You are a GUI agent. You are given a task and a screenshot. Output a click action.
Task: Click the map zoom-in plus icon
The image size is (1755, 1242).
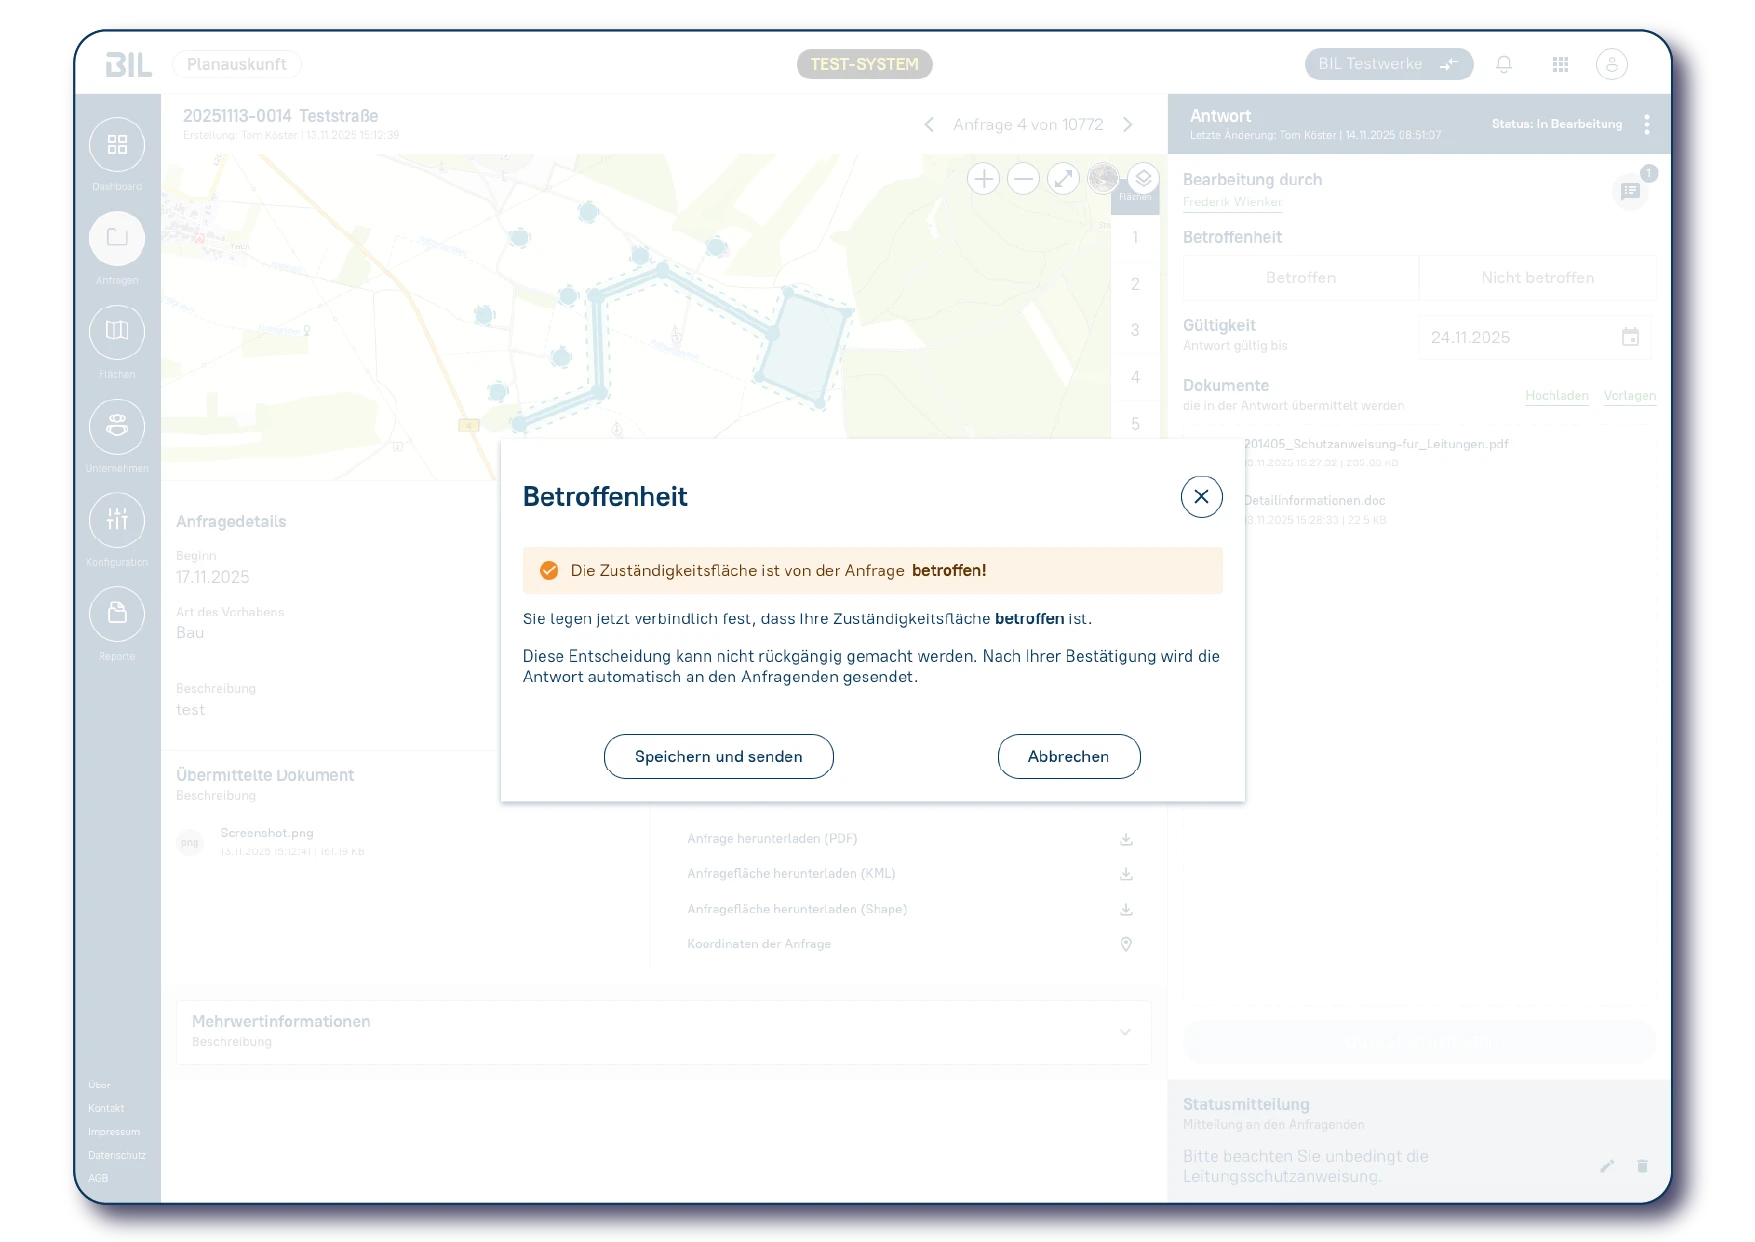pos(984,179)
